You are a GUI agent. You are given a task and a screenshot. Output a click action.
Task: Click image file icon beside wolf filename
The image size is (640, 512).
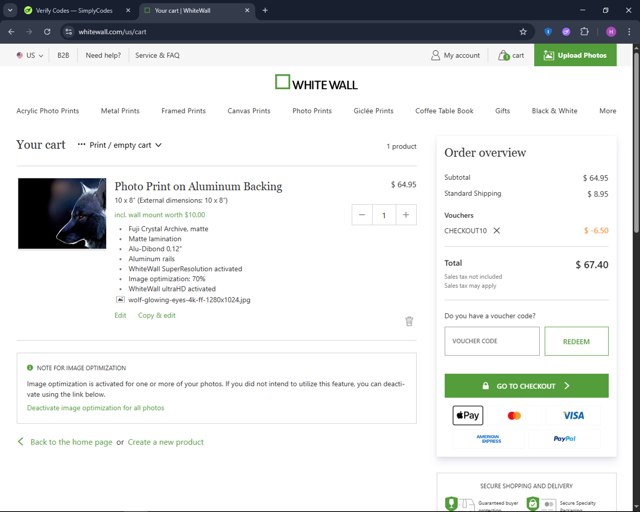(120, 300)
